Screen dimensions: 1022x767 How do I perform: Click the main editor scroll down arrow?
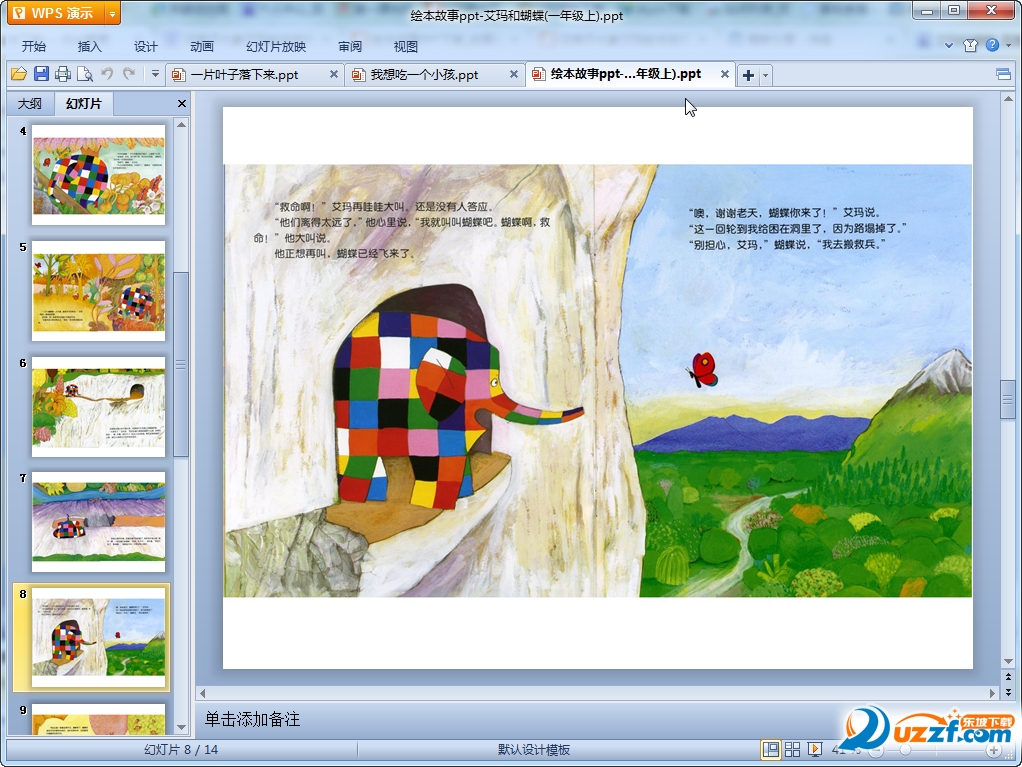click(x=1008, y=661)
